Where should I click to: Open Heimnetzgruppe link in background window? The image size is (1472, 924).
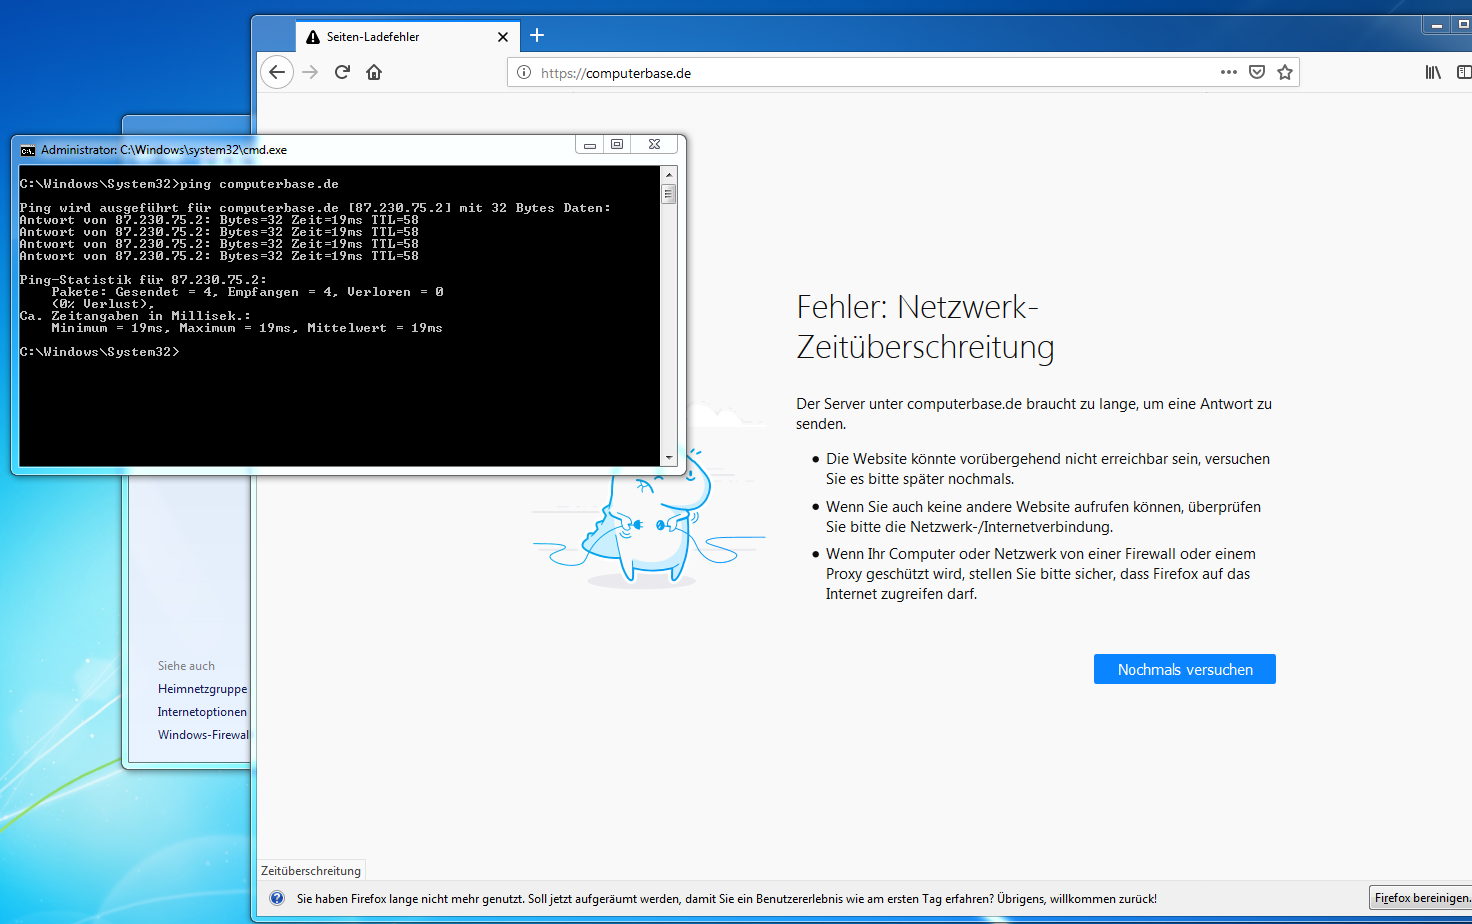[x=202, y=689]
